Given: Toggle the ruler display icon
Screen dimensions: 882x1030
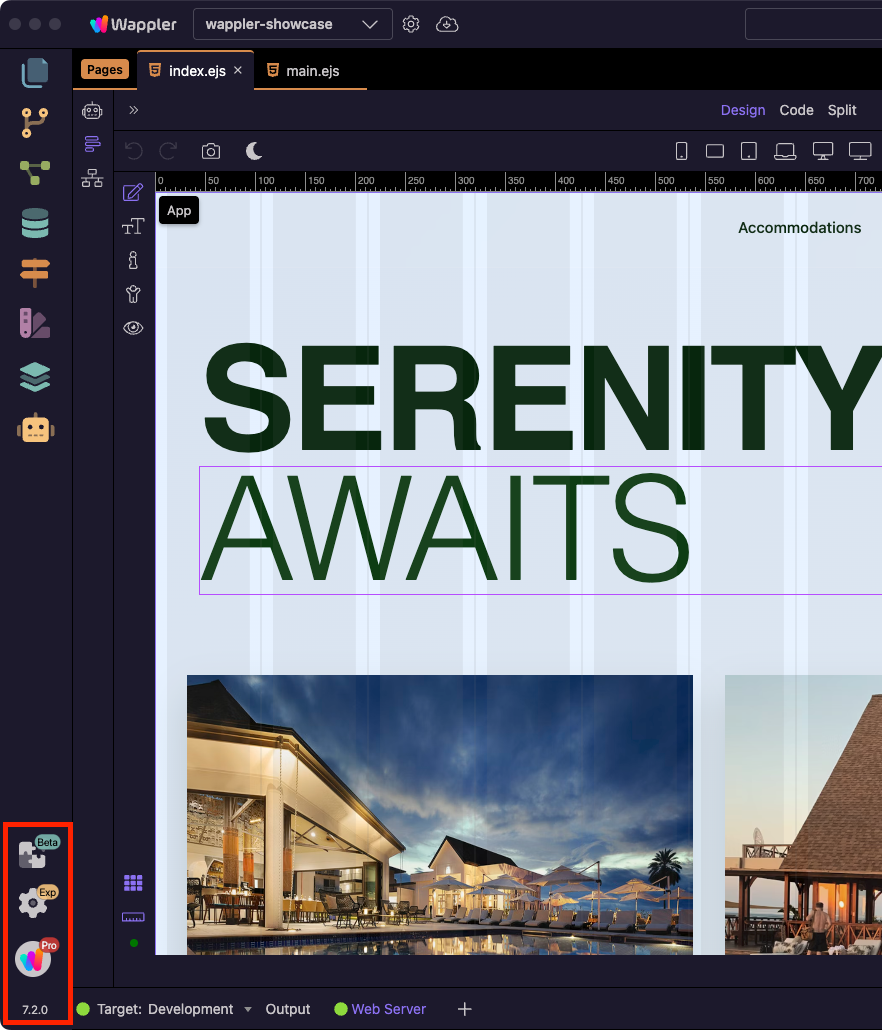Looking at the screenshot, I should tap(133, 917).
